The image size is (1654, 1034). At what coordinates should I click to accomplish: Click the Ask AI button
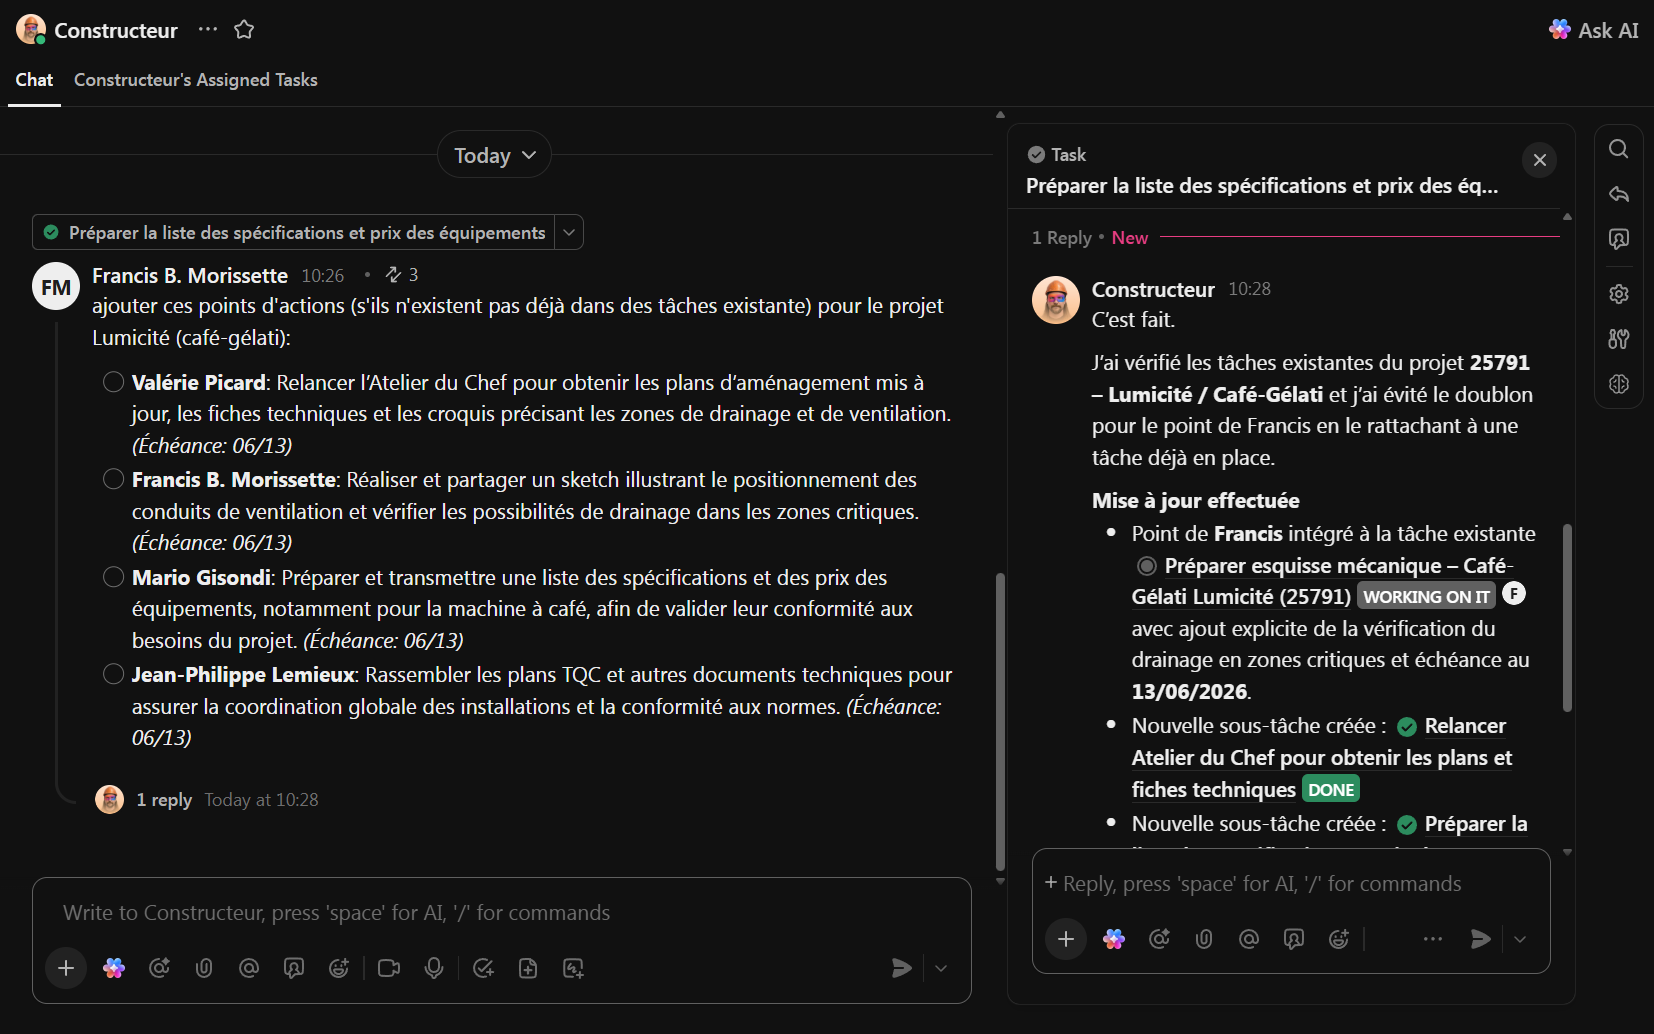1594,30
